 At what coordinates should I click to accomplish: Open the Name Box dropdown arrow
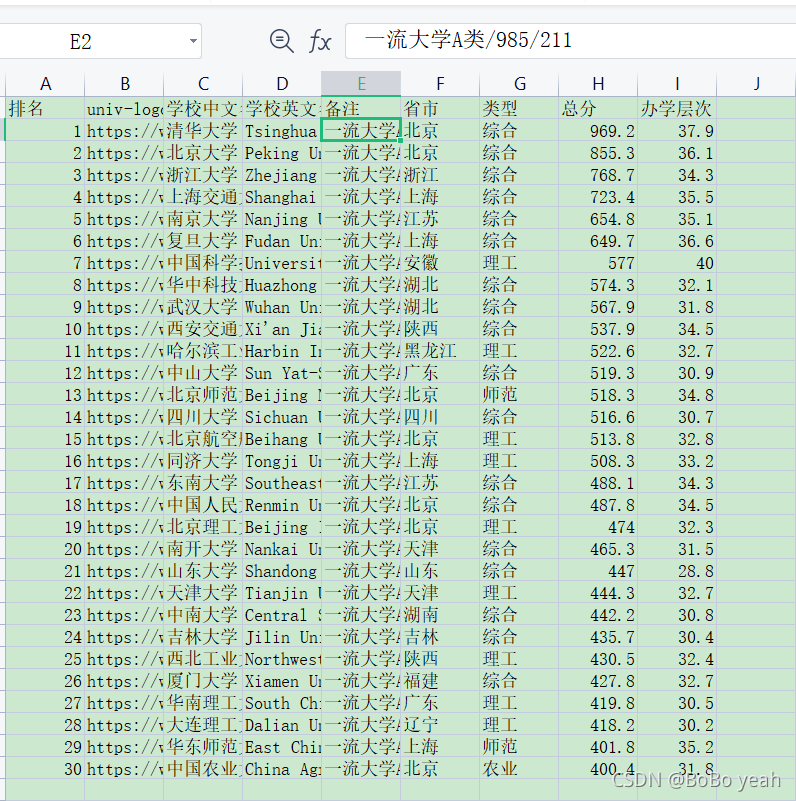pyautogui.click(x=193, y=41)
